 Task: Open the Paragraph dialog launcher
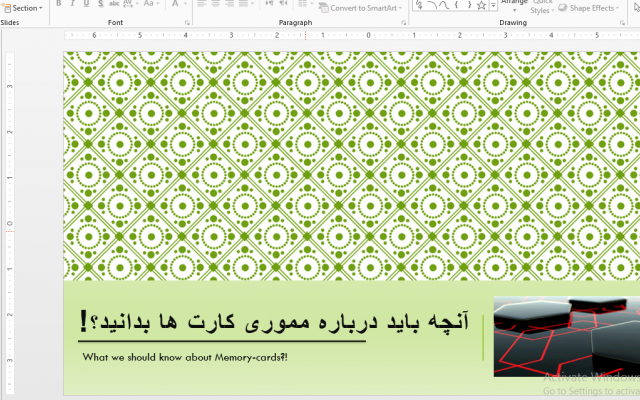coord(404,23)
